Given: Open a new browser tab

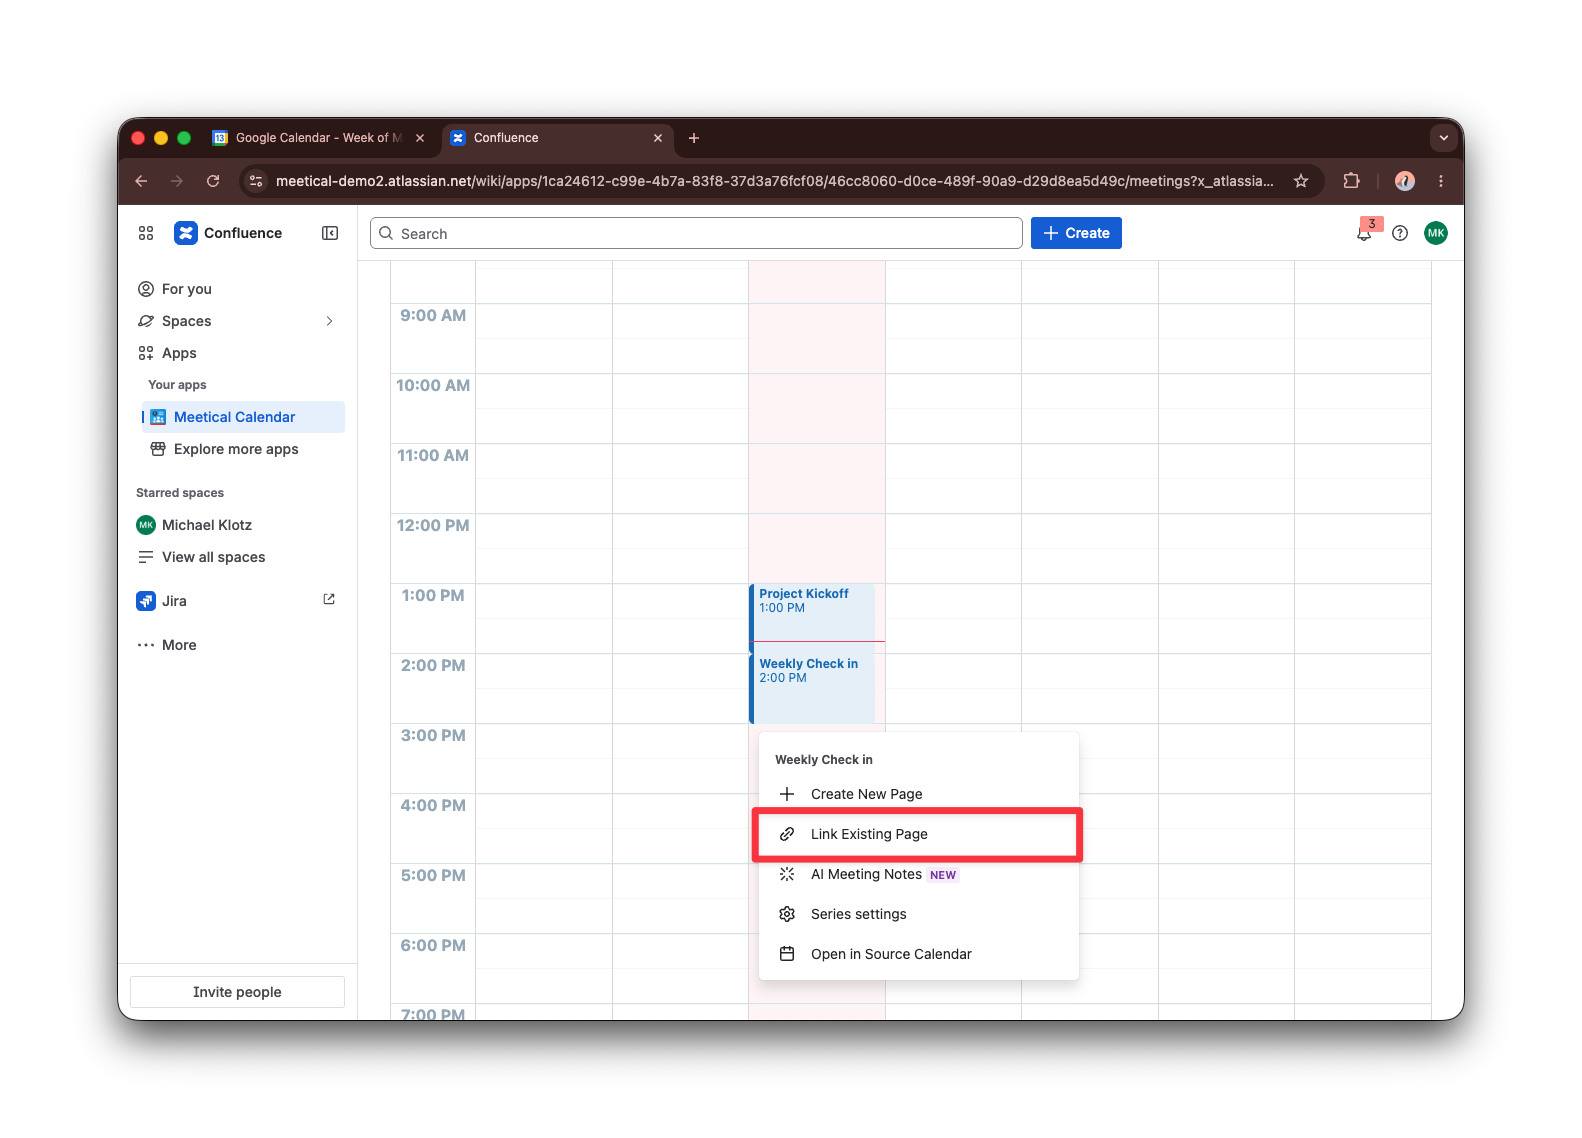Looking at the screenshot, I should [694, 138].
